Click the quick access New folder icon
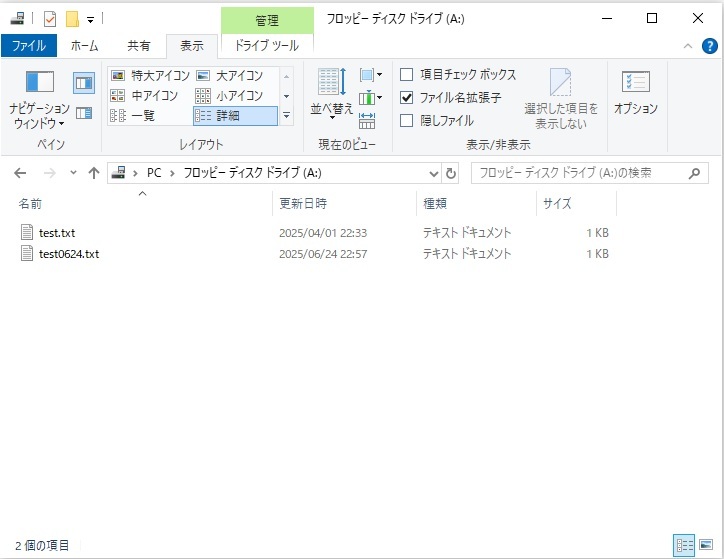The image size is (724, 559). 72,19
